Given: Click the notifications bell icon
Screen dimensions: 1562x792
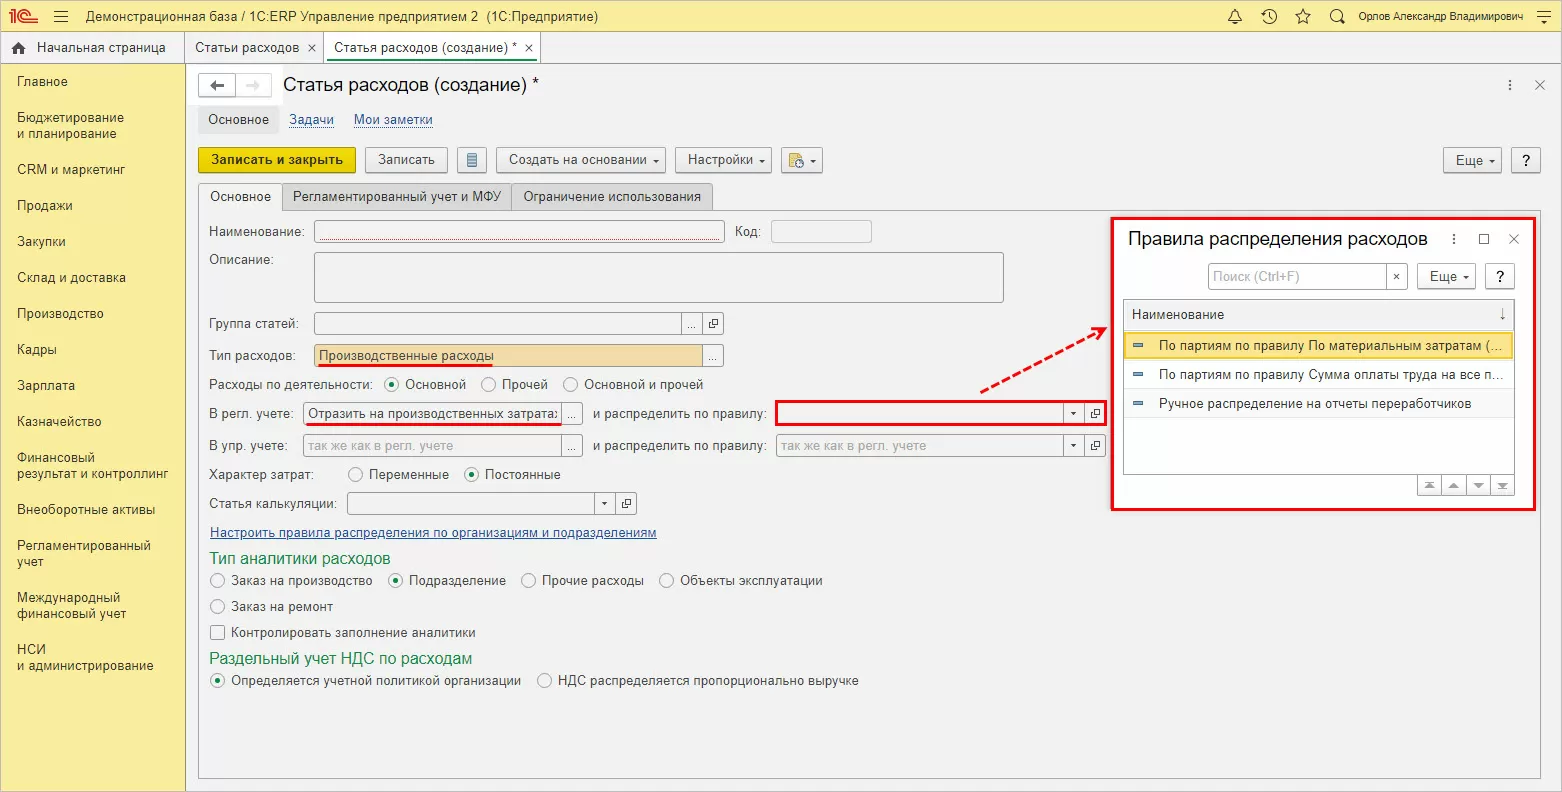Looking at the screenshot, I should click(x=1235, y=17).
